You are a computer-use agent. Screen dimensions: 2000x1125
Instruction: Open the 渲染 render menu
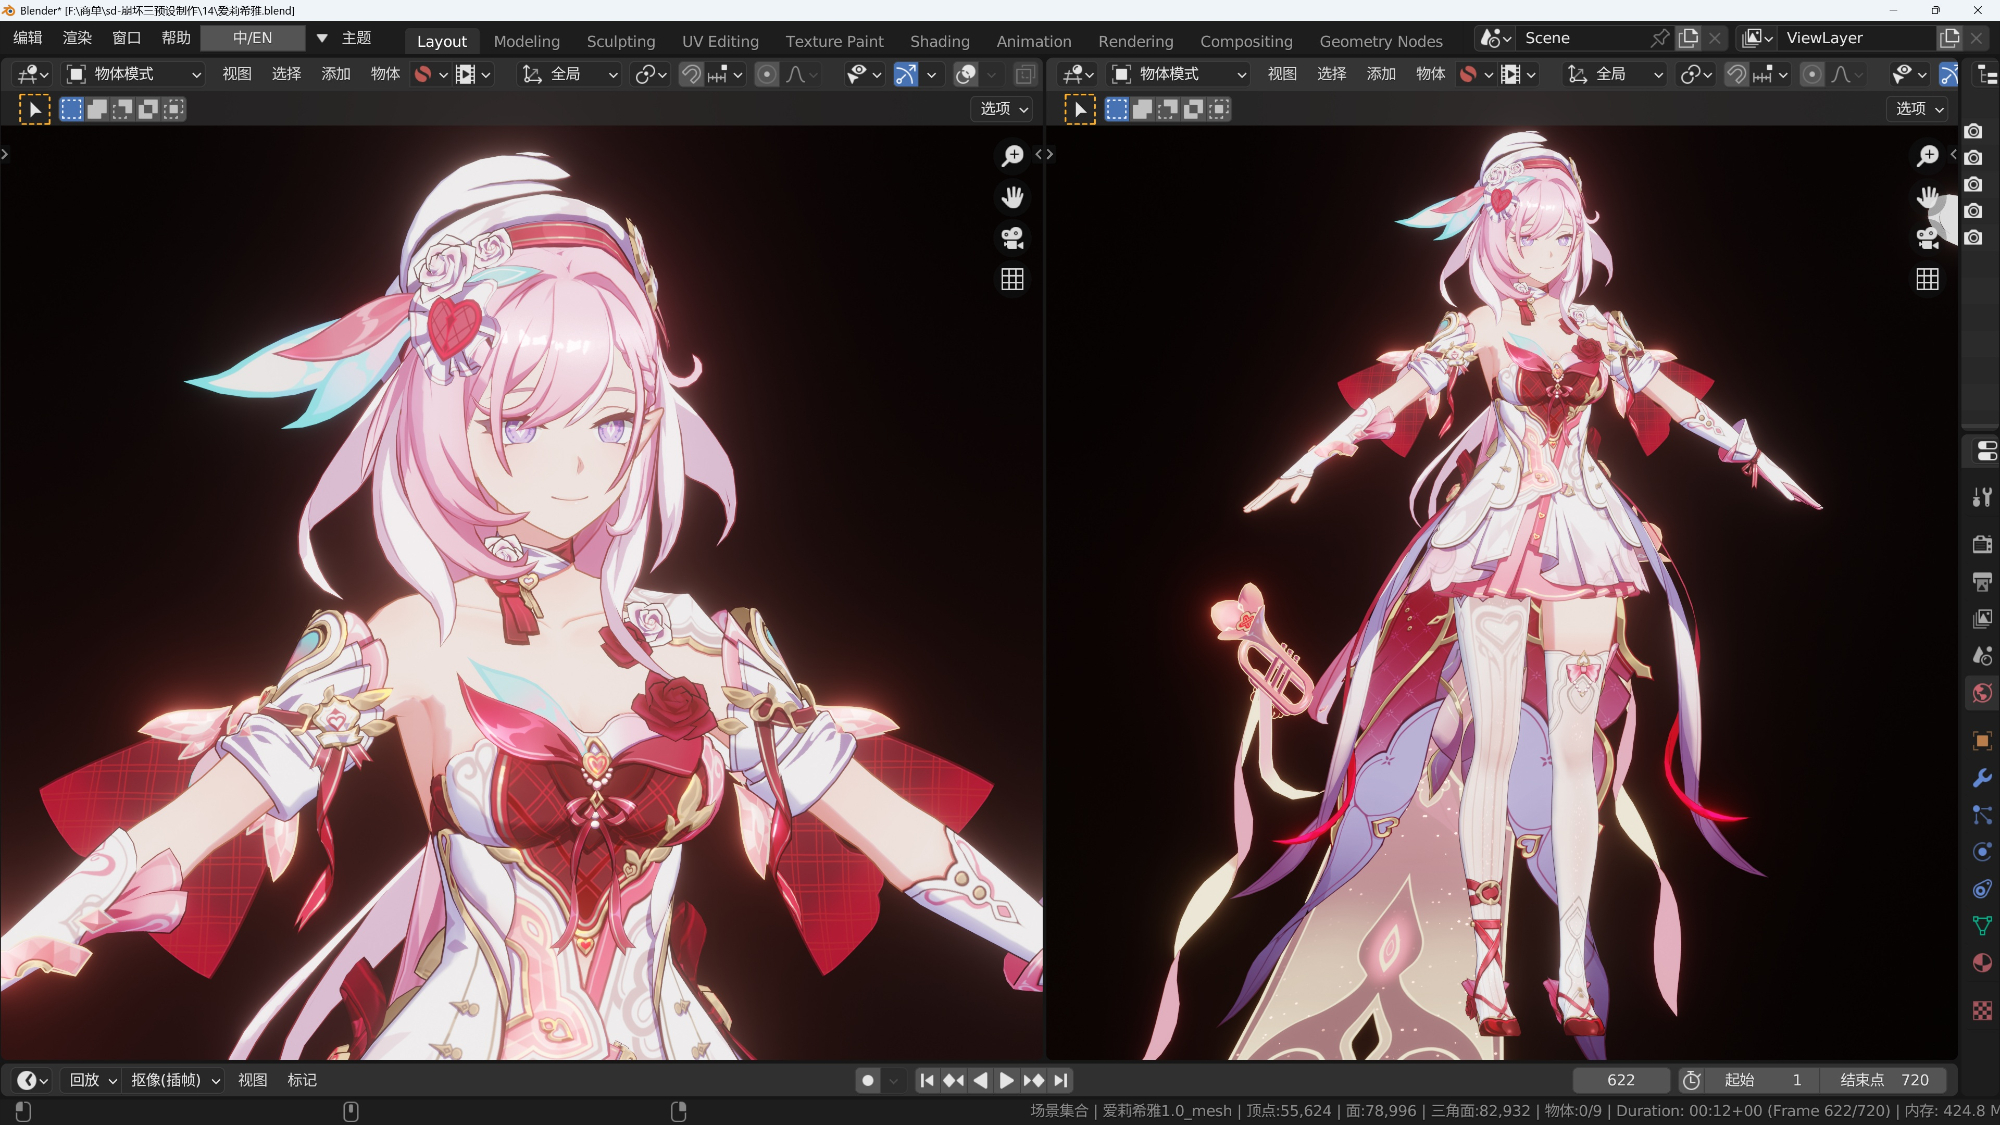click(77, 38)
